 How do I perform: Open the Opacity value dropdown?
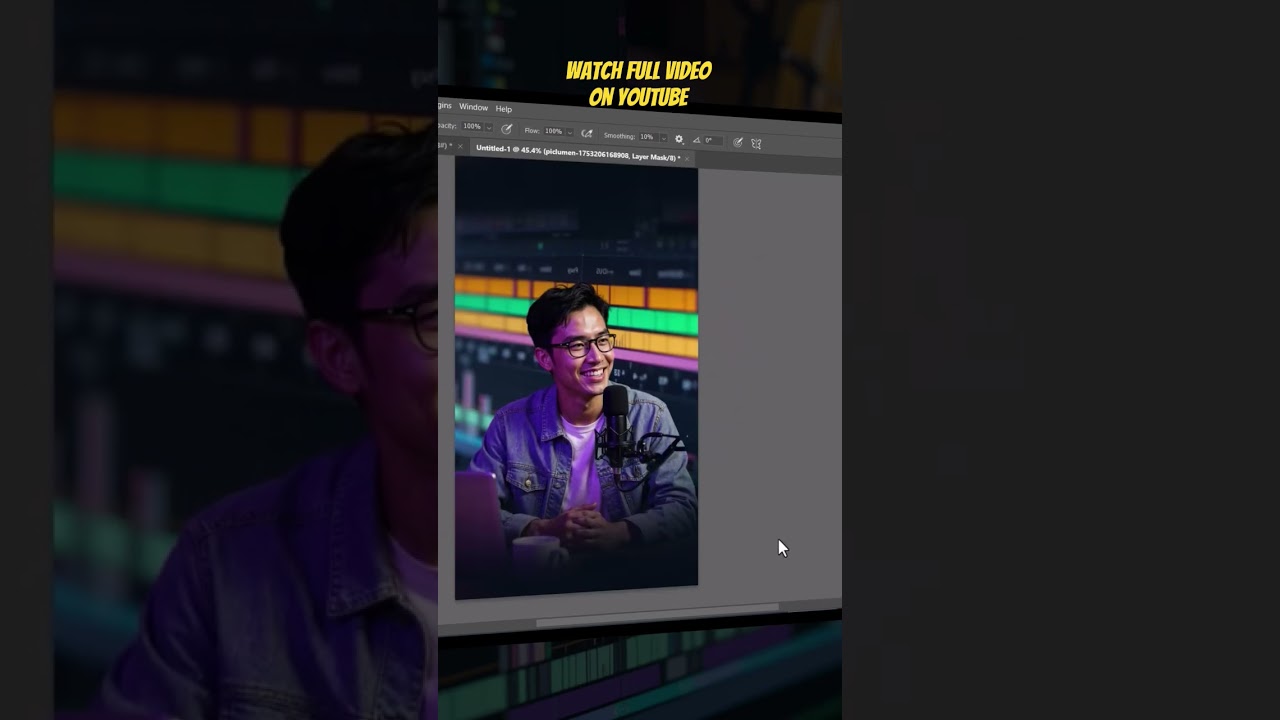click(489, 128)
